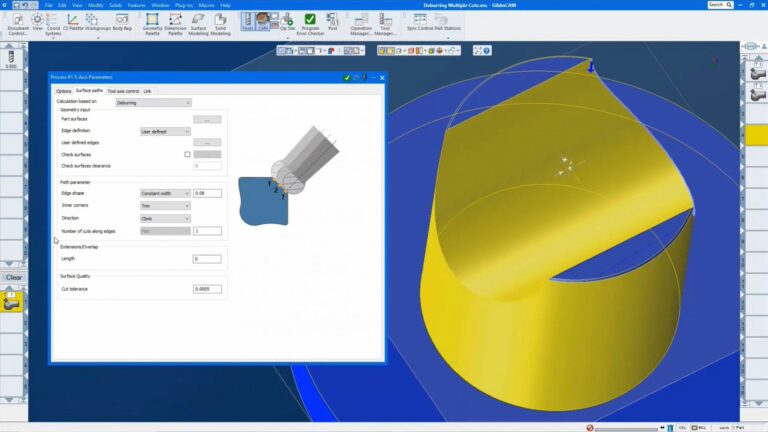Toggle the Check surfaces checkbox

[187, 154]
